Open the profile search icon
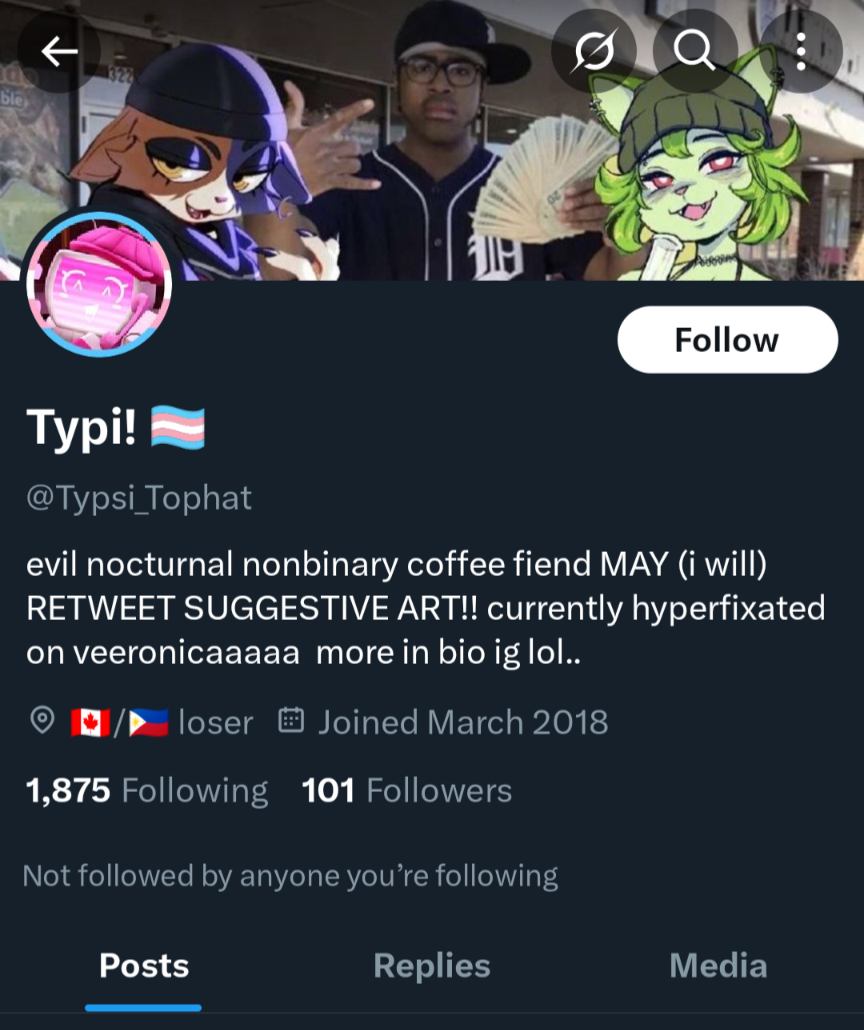Screen dimensions: 864x1030 point(695,52)
